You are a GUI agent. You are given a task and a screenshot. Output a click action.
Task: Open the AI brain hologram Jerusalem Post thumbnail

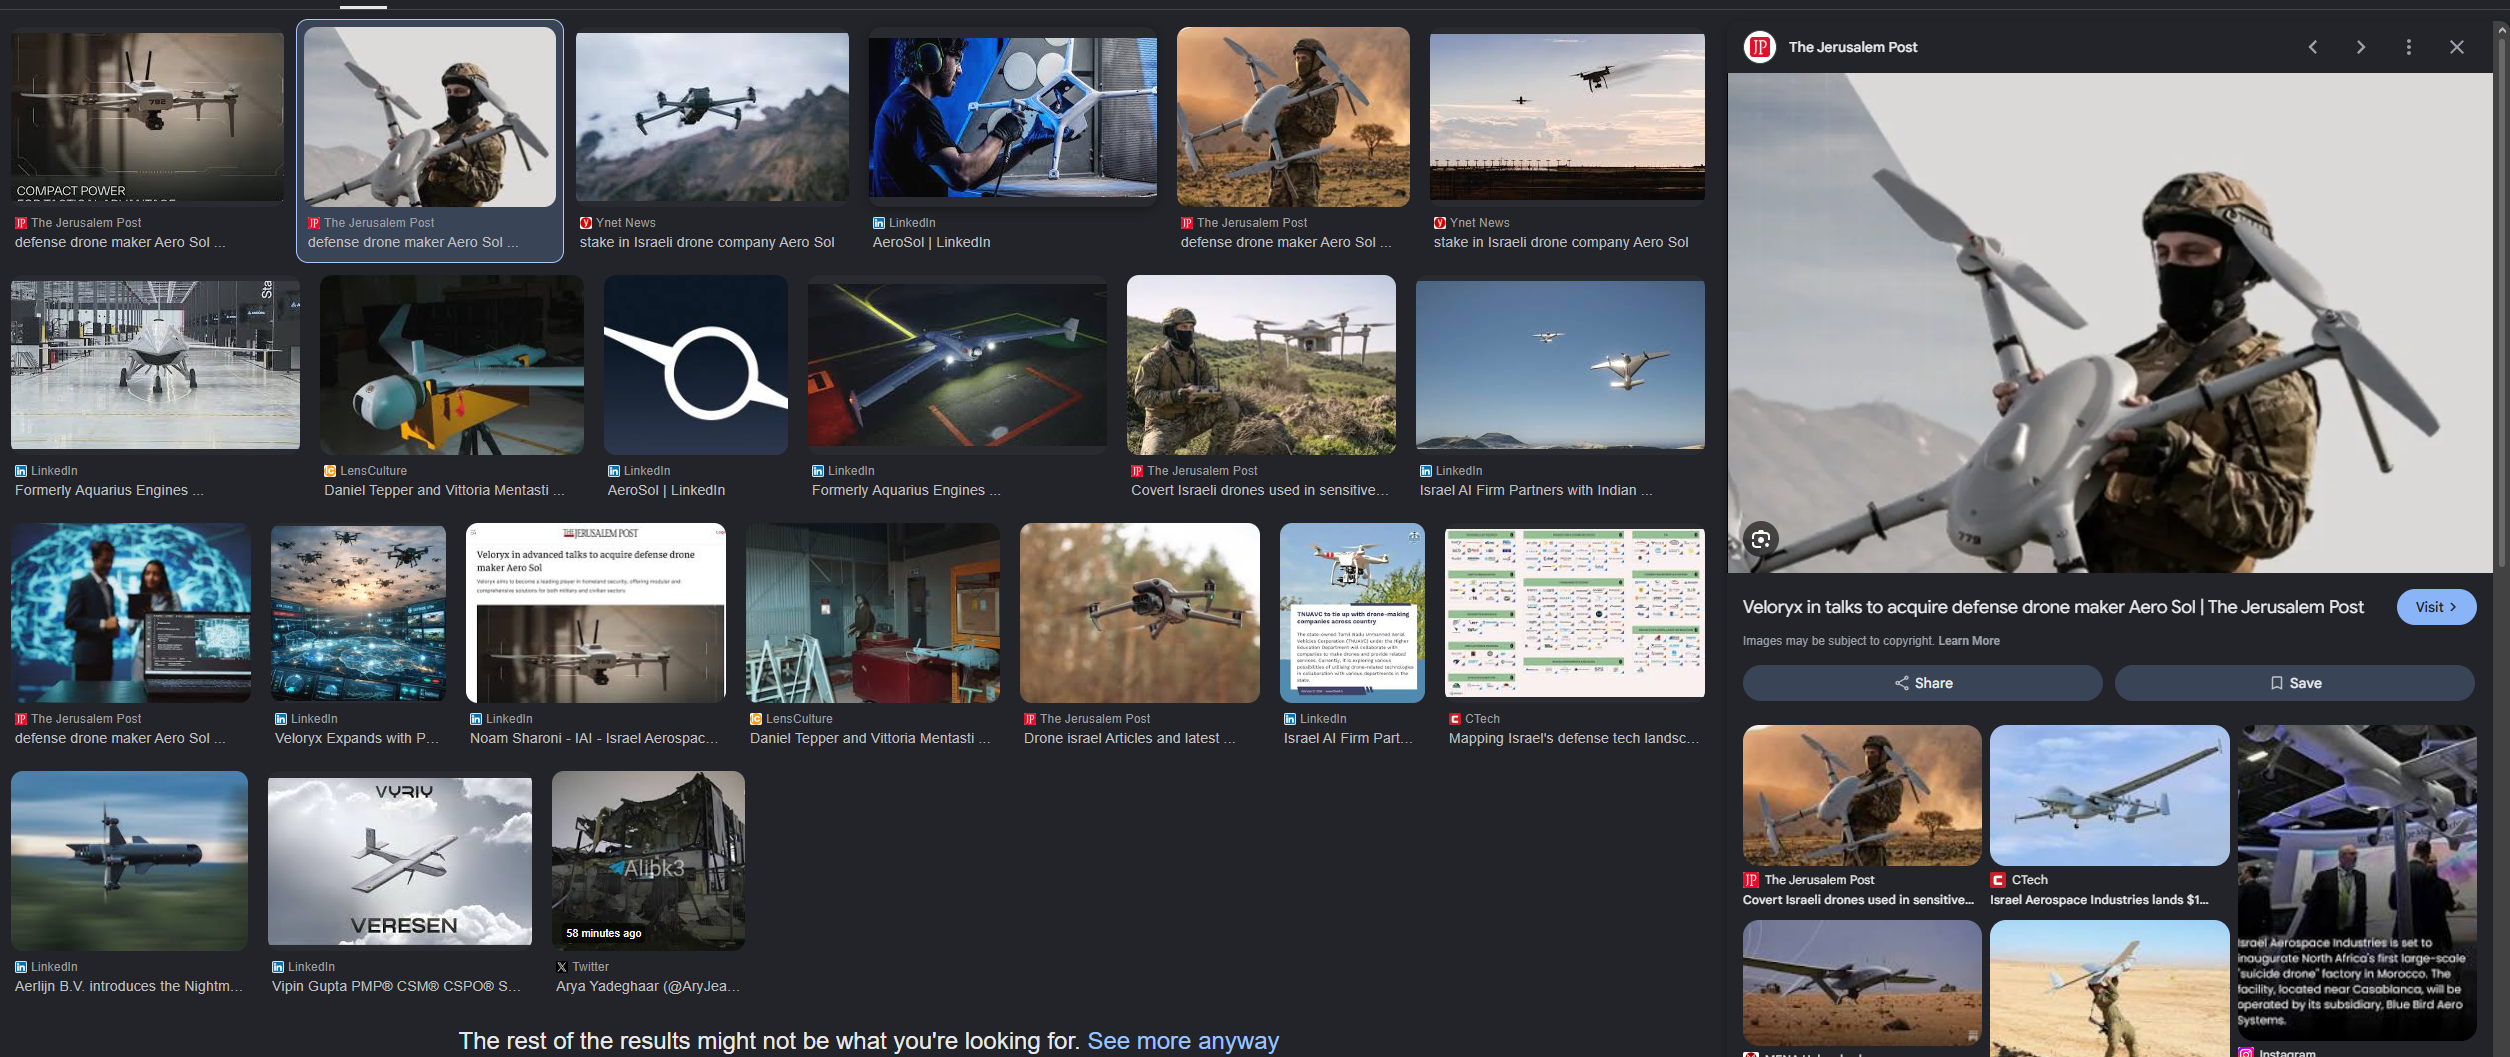point(131,613)
